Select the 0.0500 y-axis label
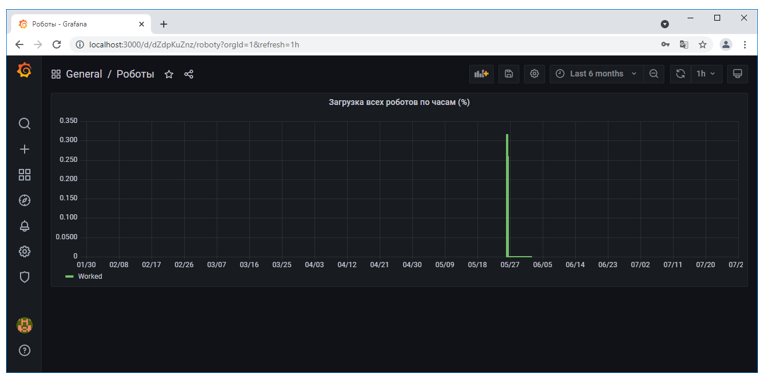Screen dimensions: 769x385 click(66, 236)
